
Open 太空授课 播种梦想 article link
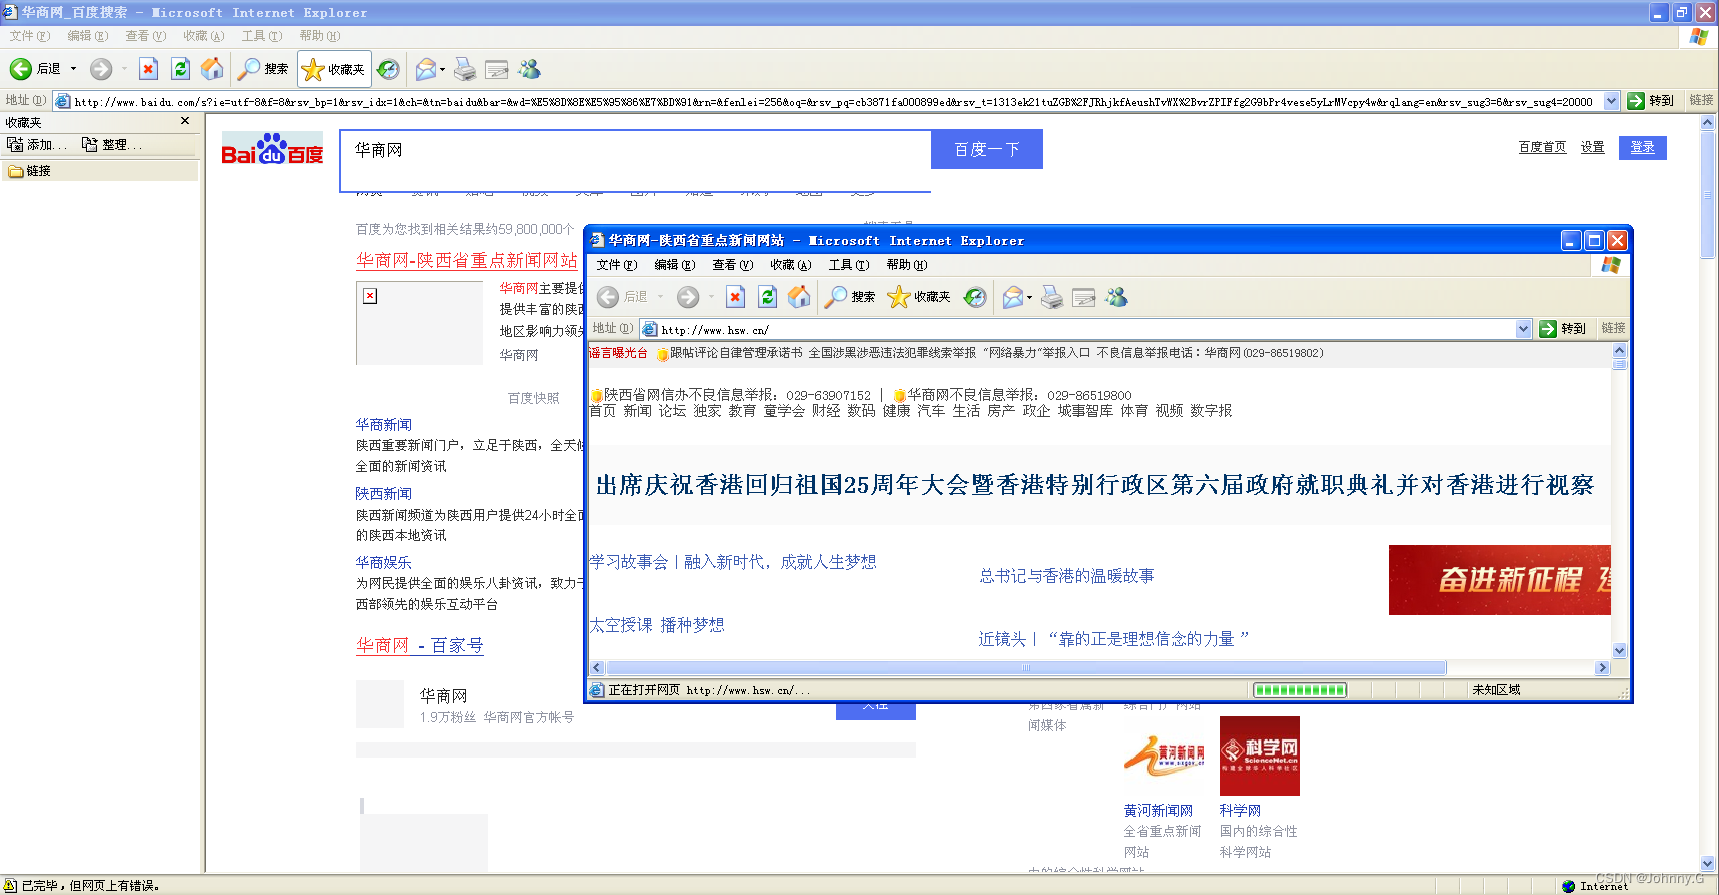(656, 625)
